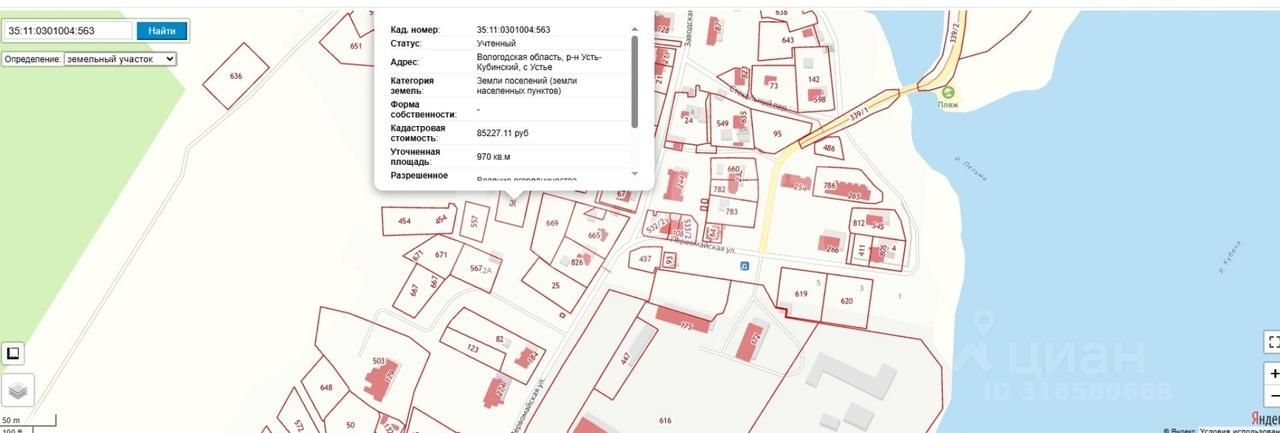Click the Найти search button
This screenshot has width=1280, height=433.
tap(162, 31)
